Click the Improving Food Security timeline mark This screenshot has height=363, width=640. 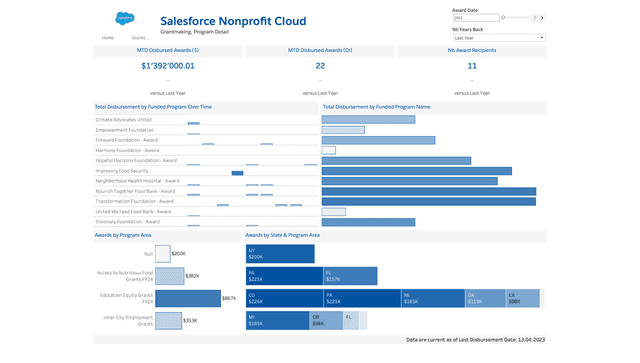(x=237, y=173)
